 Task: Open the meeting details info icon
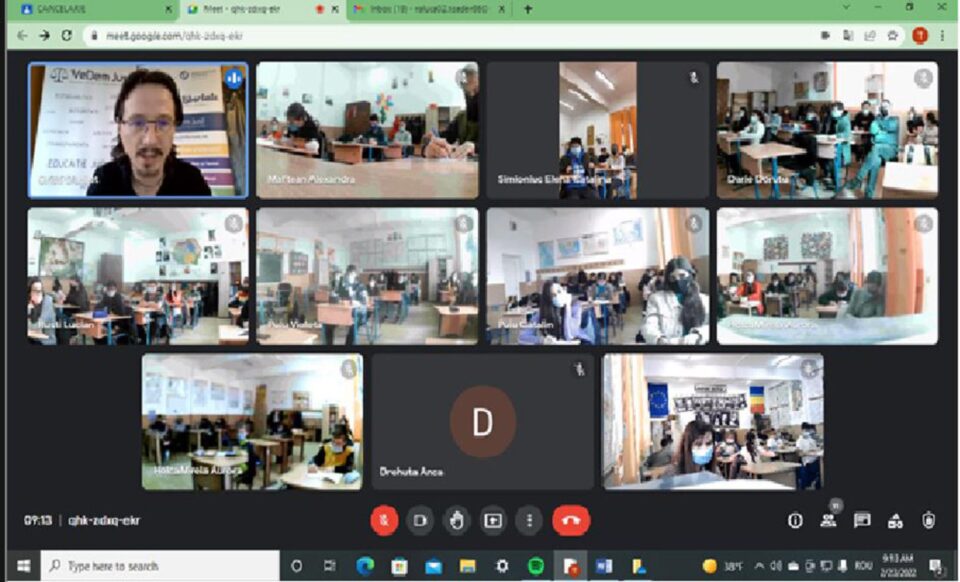(x=795, y=520)
